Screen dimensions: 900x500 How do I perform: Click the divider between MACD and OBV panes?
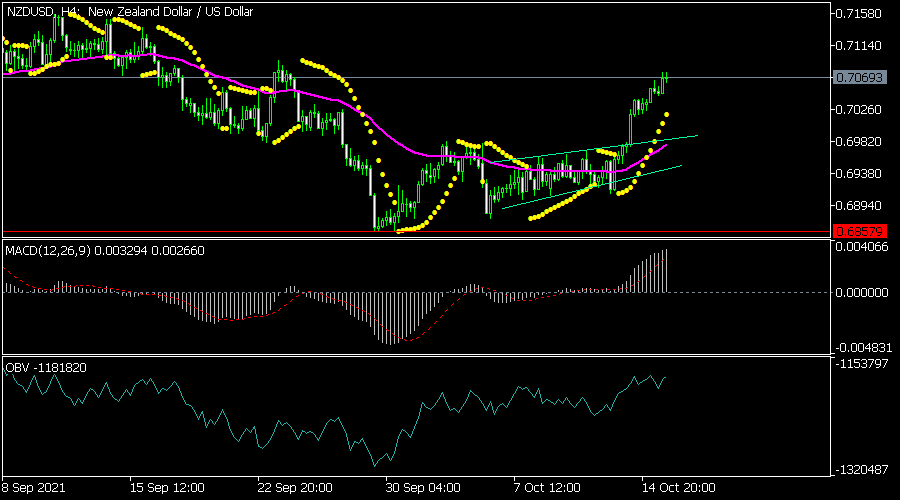(415, 355)
